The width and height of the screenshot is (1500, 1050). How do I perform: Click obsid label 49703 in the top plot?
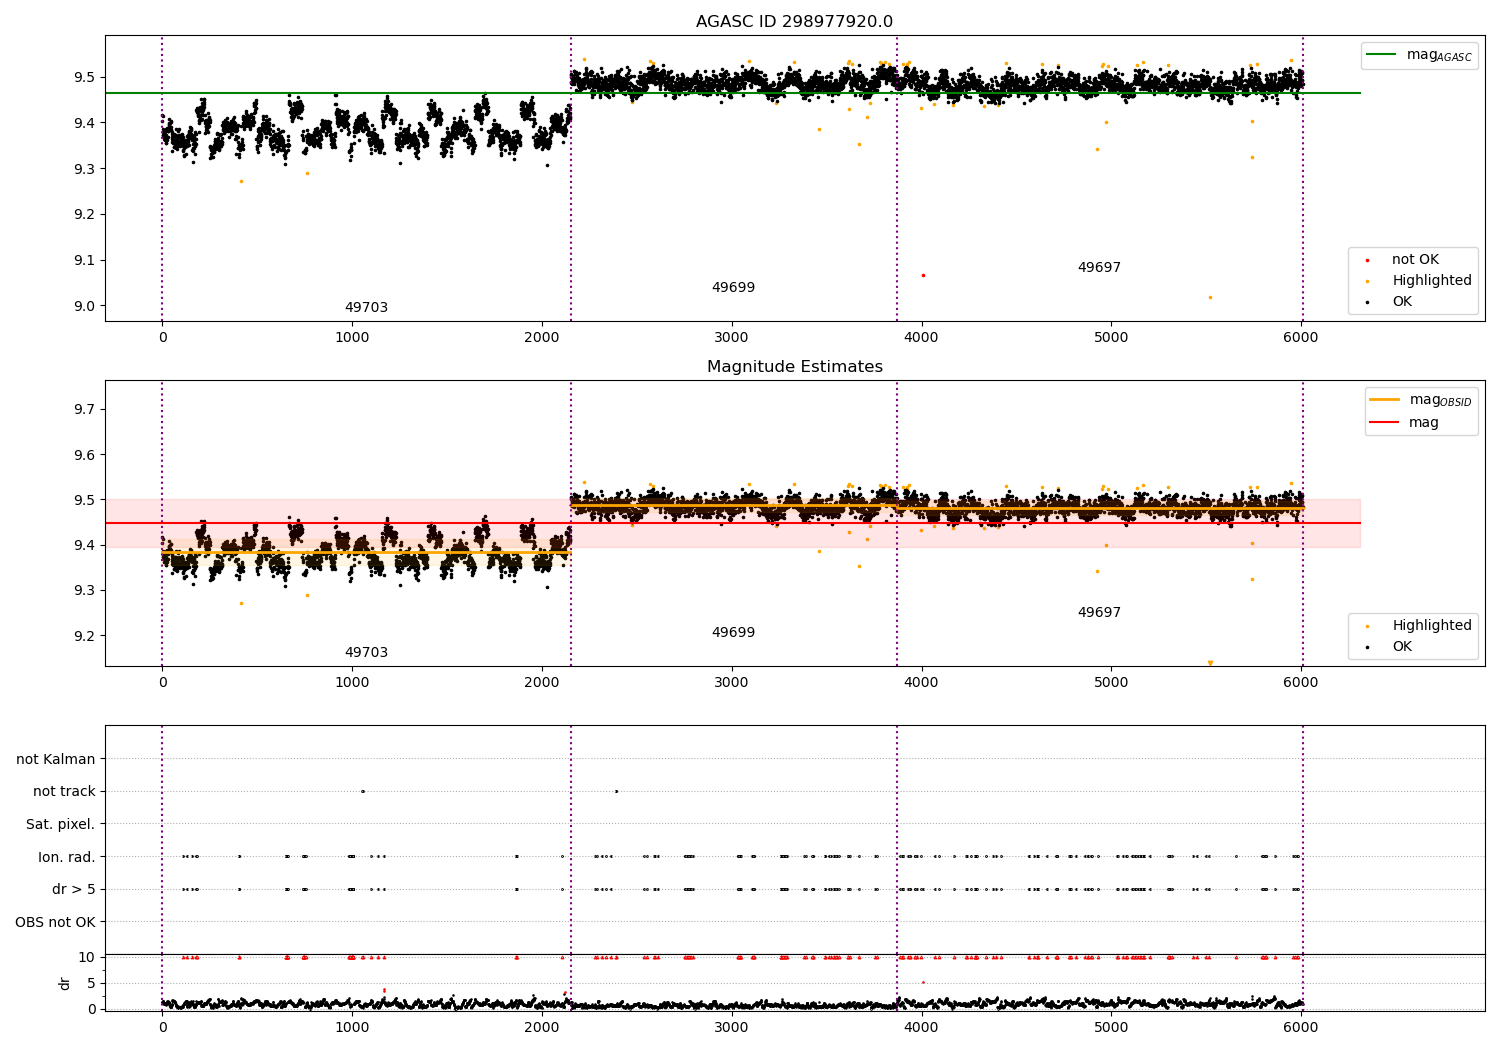pyautogui.click(x=366, y=308)
